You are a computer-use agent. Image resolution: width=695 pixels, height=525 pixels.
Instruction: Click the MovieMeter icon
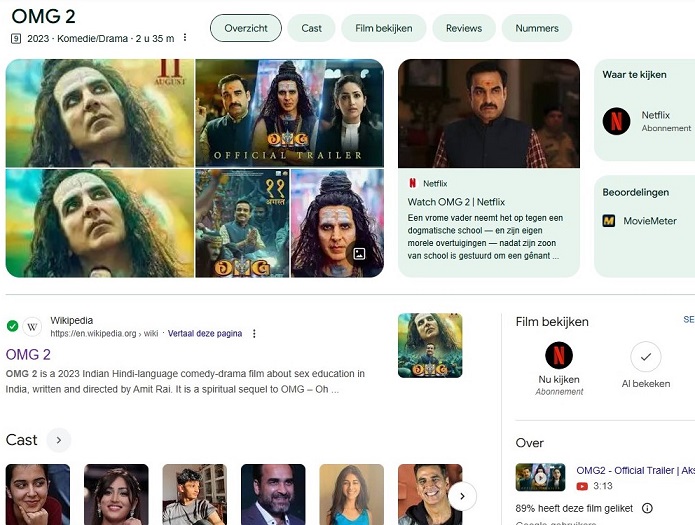pos(609,221)
